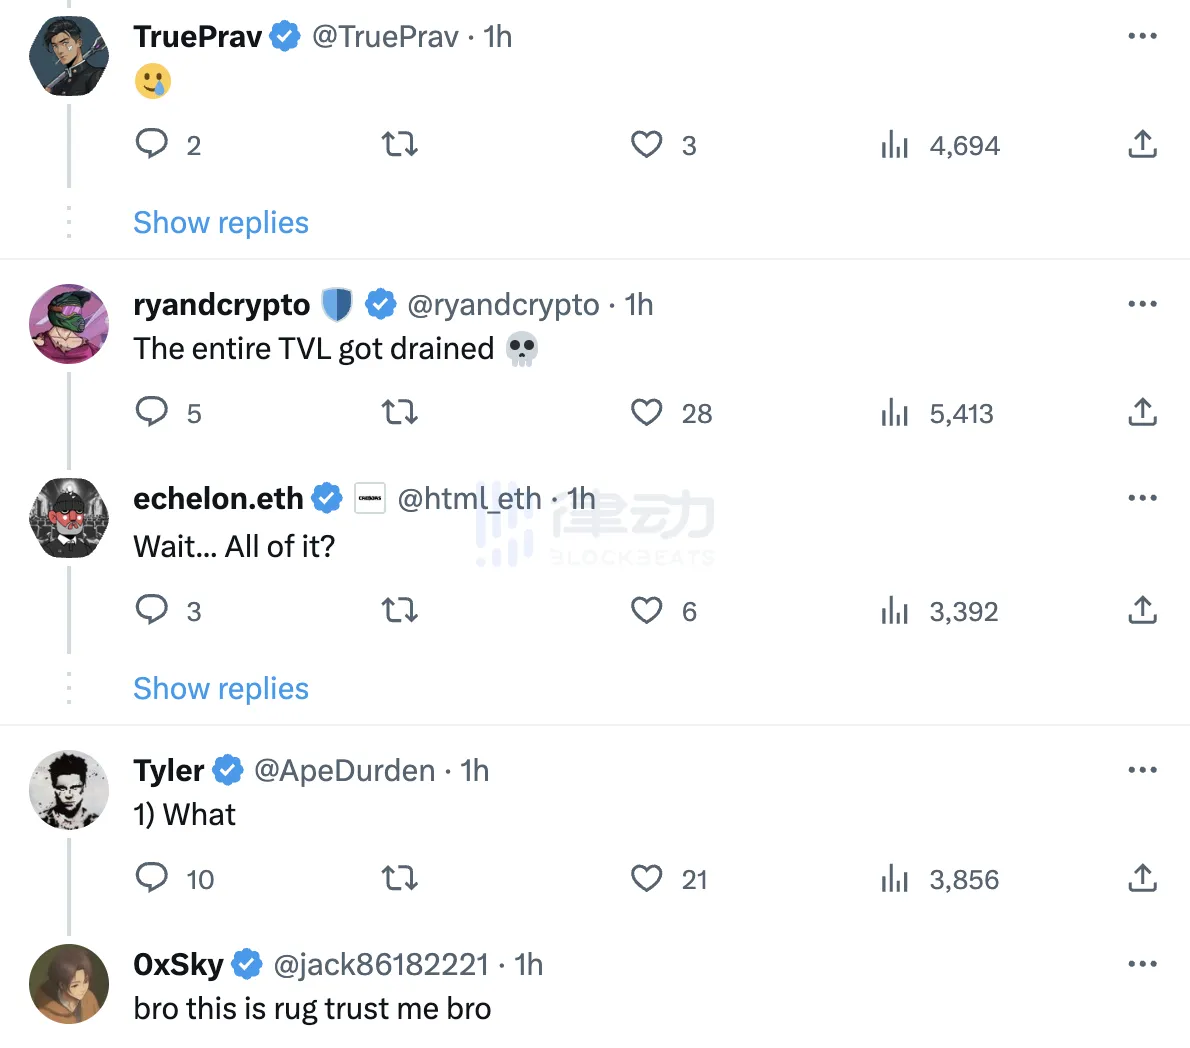Open more options menu on echelon.eth's tweet
Viewport: 1190px width, 1048px height.
pos(1142,498)
